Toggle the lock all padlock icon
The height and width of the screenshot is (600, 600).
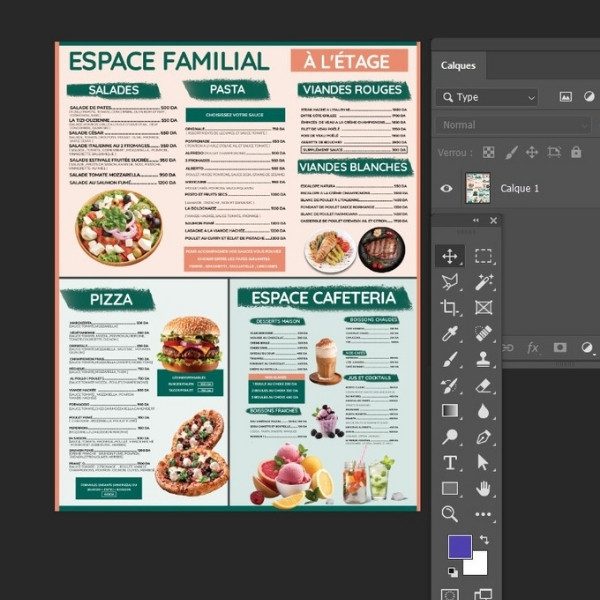point(576,153)
